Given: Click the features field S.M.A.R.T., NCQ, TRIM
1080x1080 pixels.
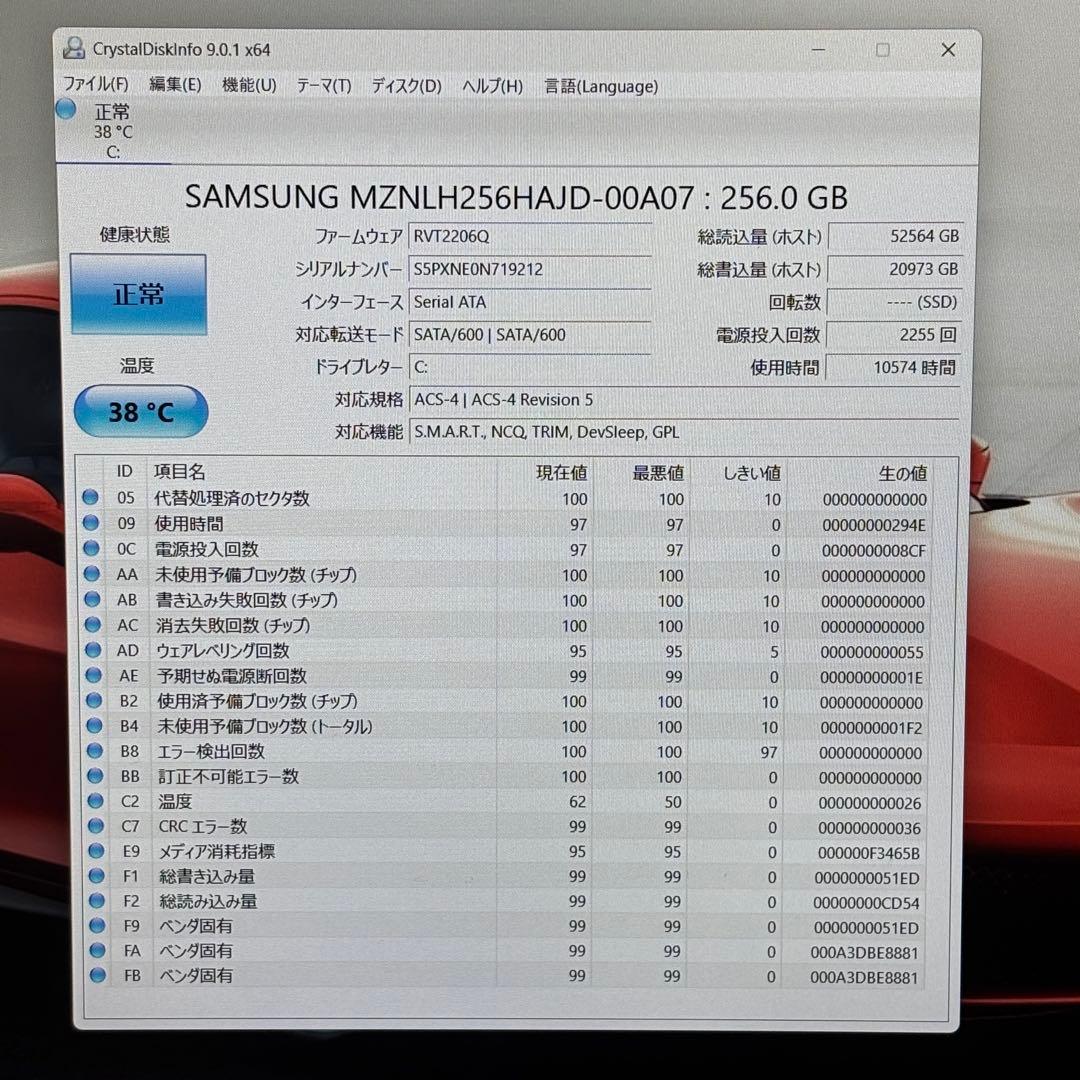Looking at the screenshot, I should coord(684,432).
